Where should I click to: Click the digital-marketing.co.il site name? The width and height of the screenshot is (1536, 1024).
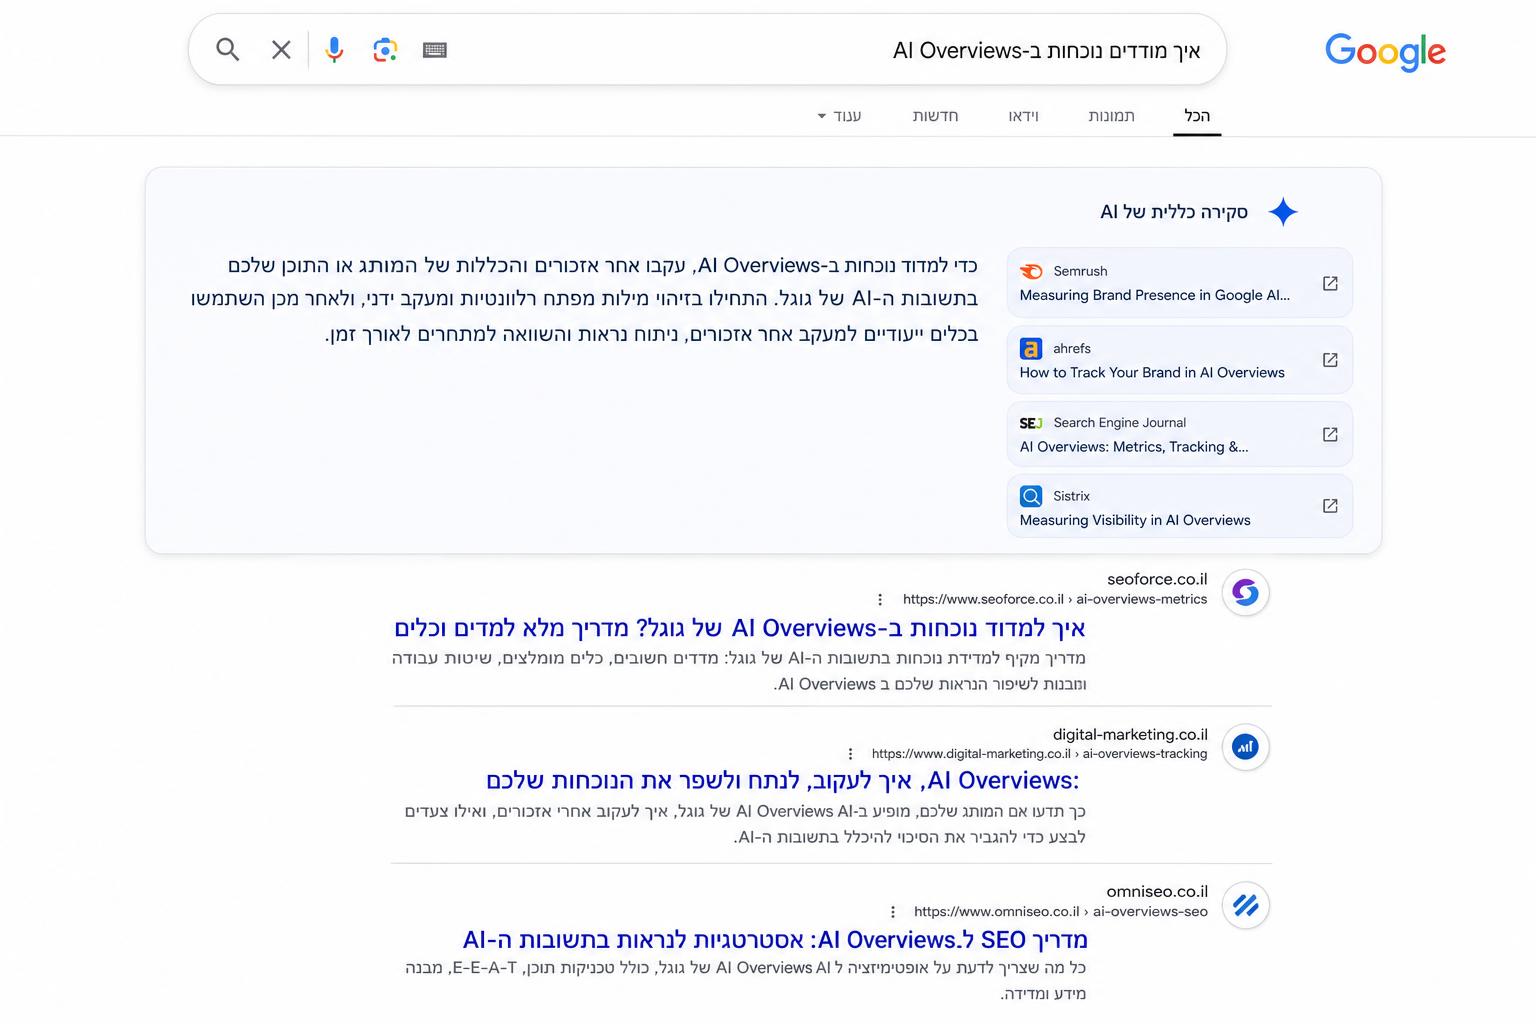[1130, 734]
